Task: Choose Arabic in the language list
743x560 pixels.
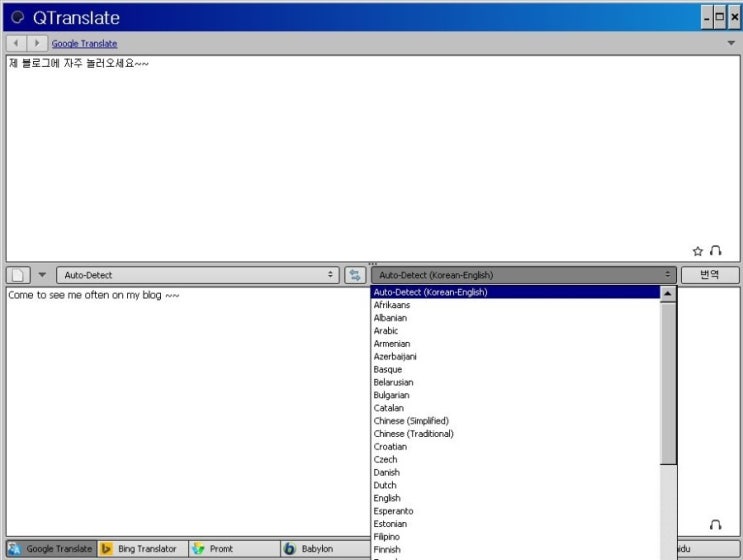Action: tap(515, 331)
